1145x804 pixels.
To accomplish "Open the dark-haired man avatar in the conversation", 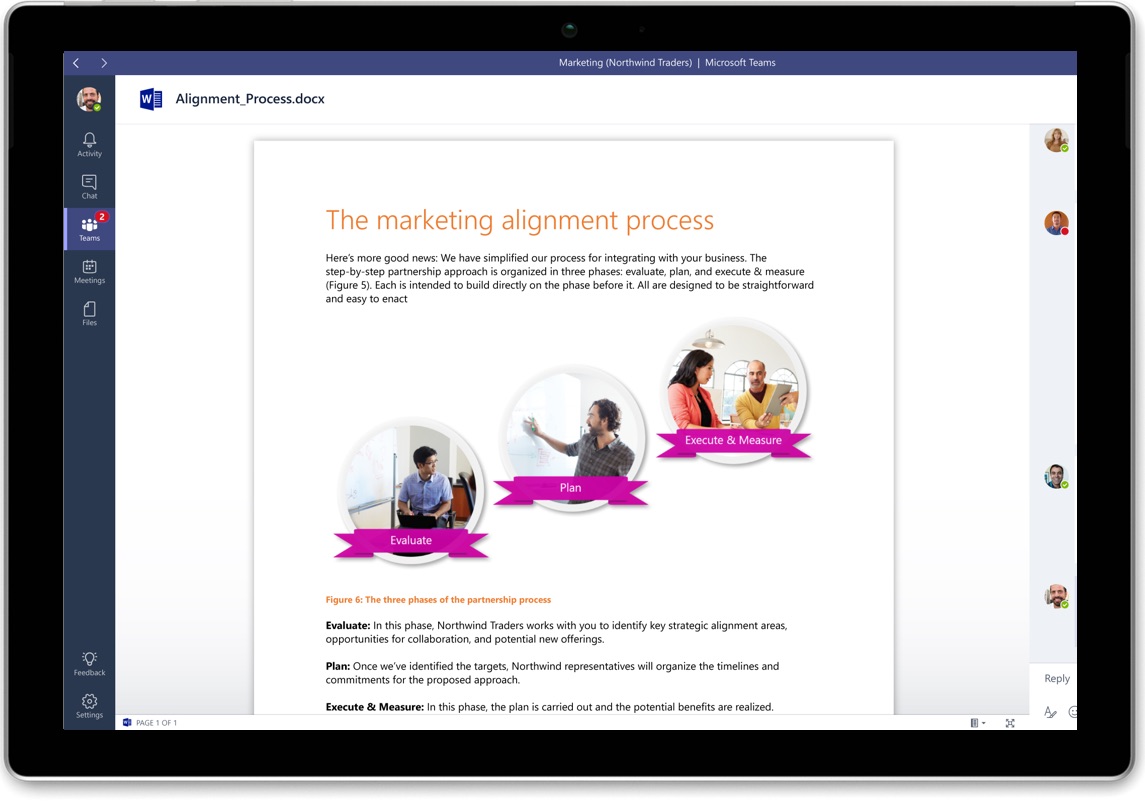I will pyautogui.click(x=1056, y=476).
